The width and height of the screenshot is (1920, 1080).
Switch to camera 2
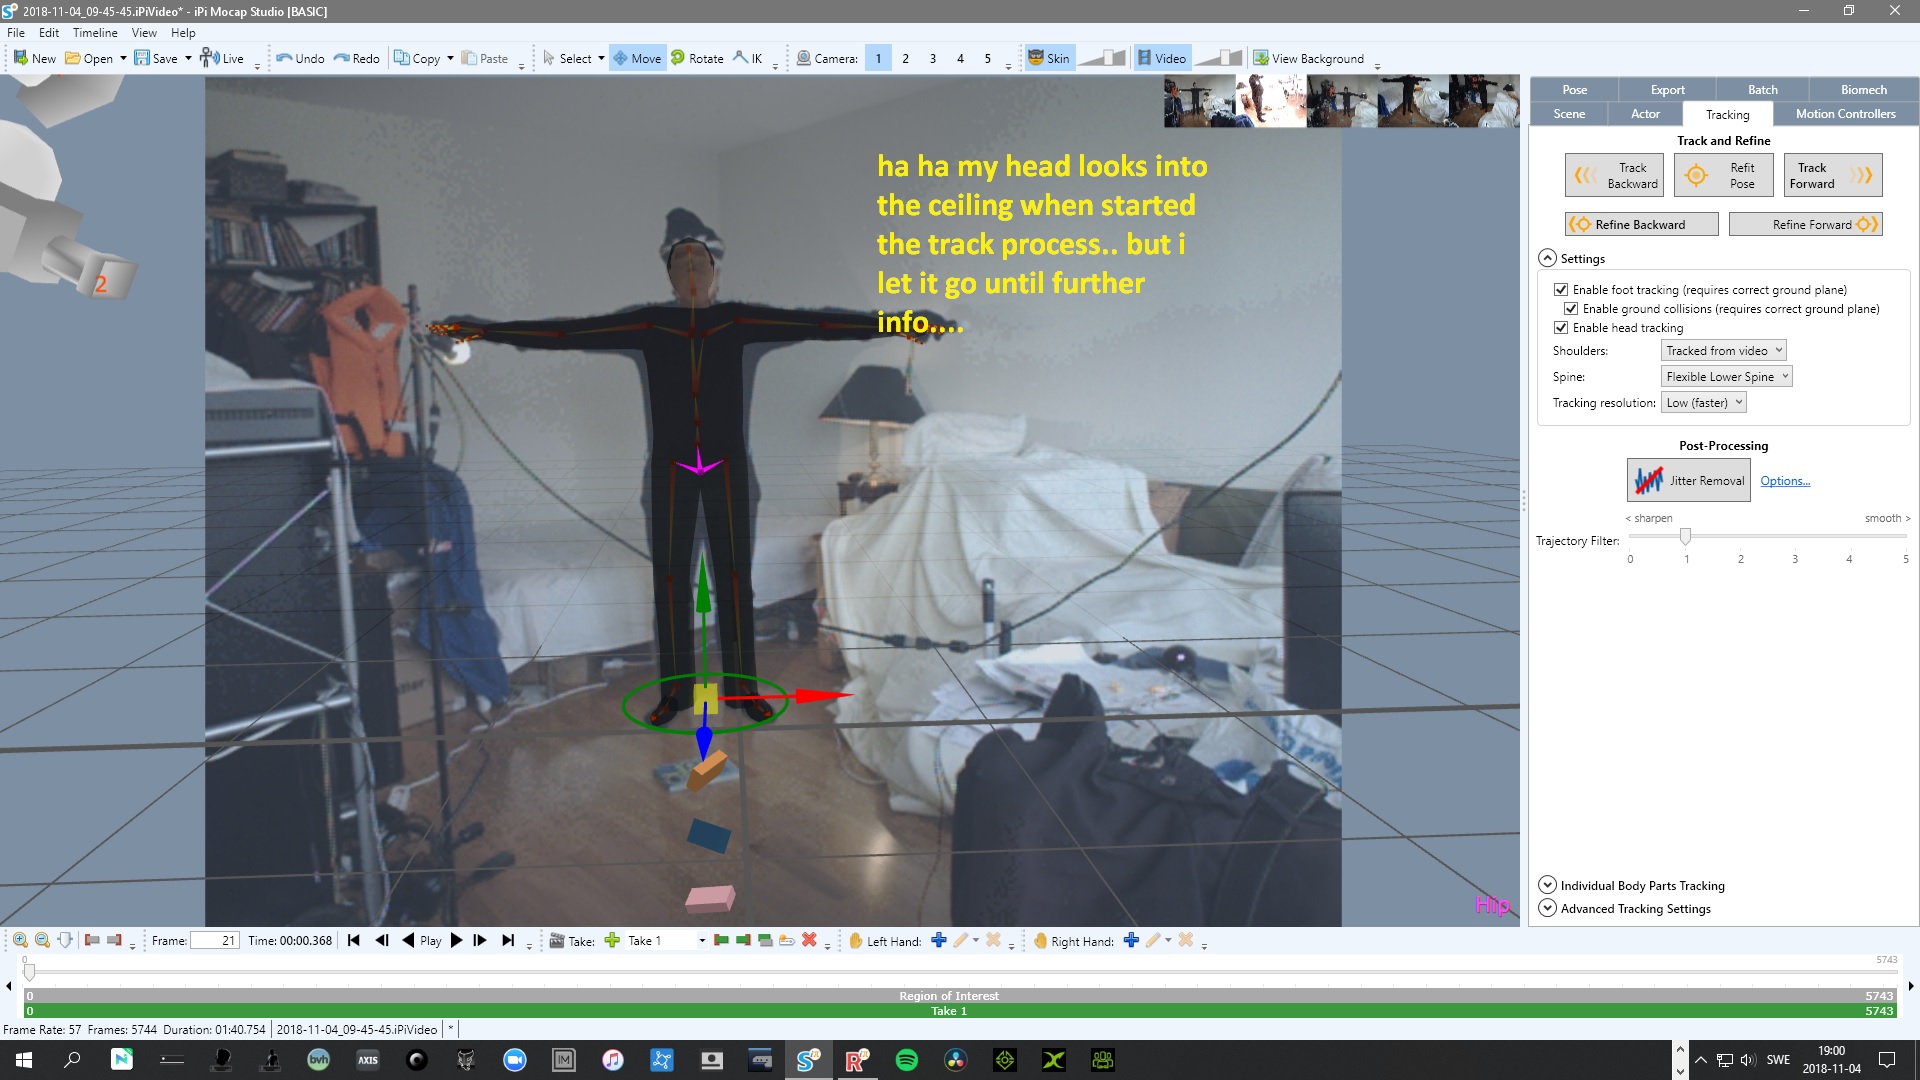point(906,58)
